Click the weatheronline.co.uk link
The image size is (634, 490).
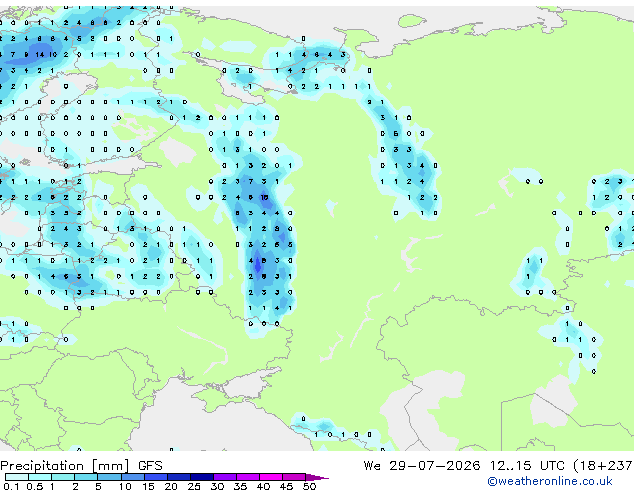pyautogui.click(x=550, y=481)
